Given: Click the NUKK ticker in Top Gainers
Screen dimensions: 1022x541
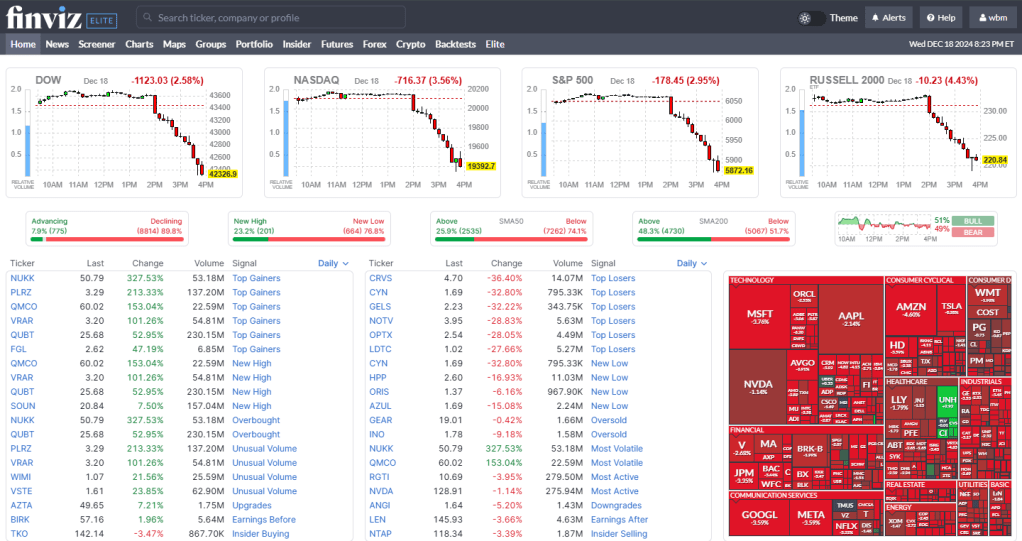Looking at the screenshot, I should [22, 278].
